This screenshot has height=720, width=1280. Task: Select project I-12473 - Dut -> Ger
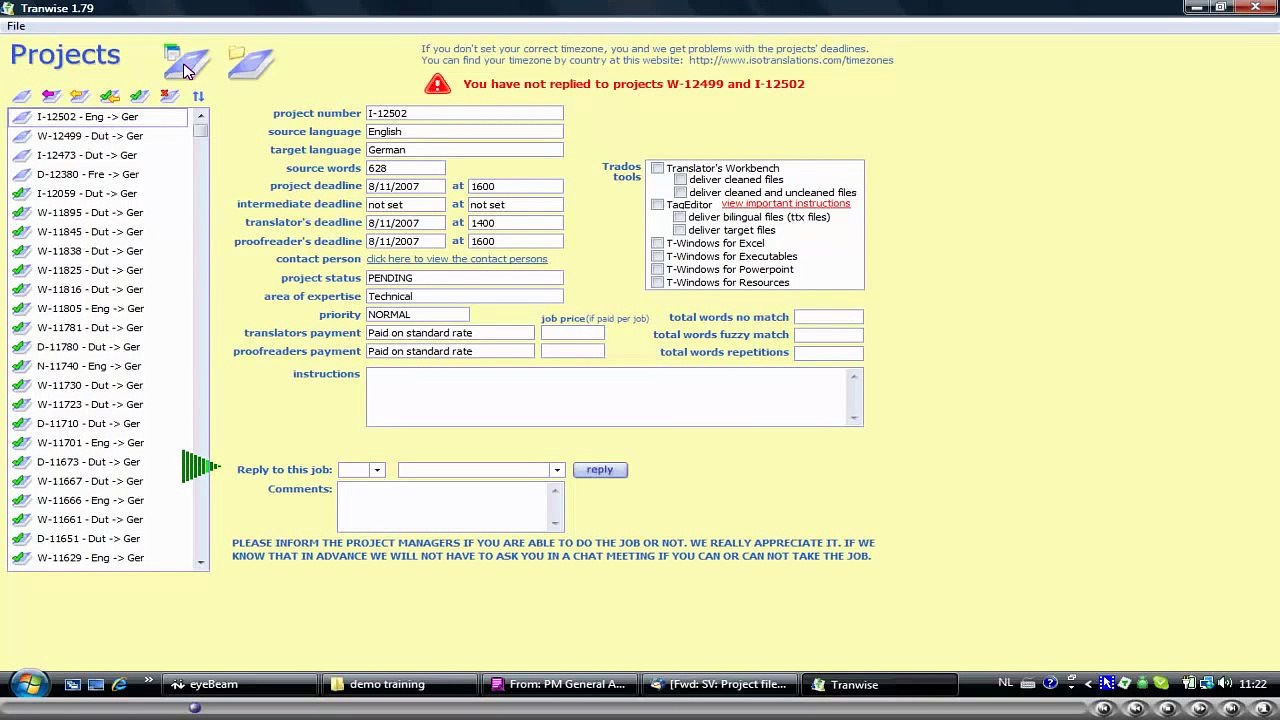[98, 155]
